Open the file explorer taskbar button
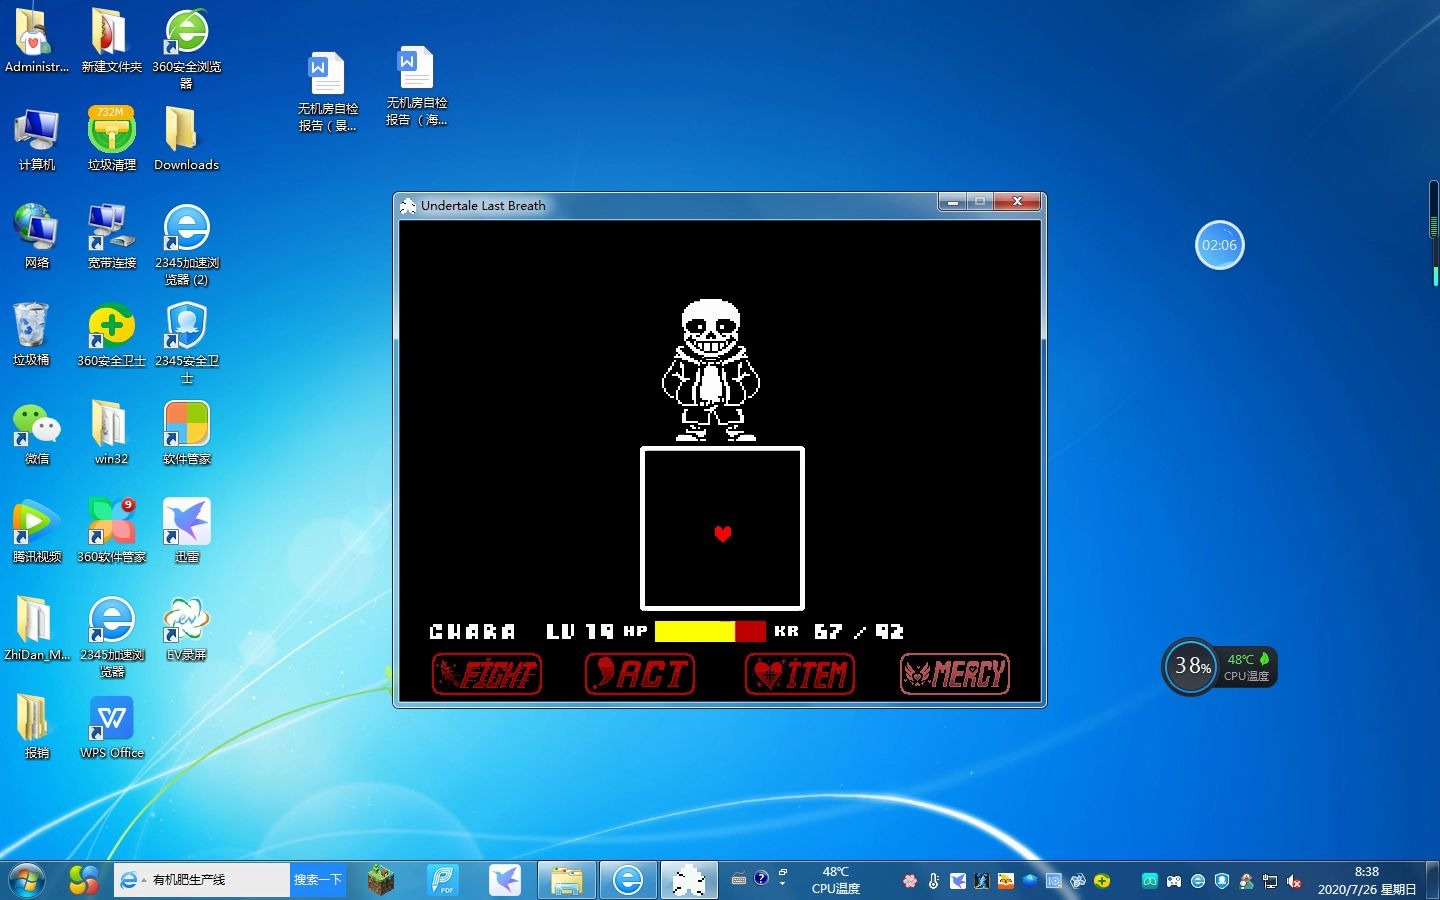 tap(567, 880)
